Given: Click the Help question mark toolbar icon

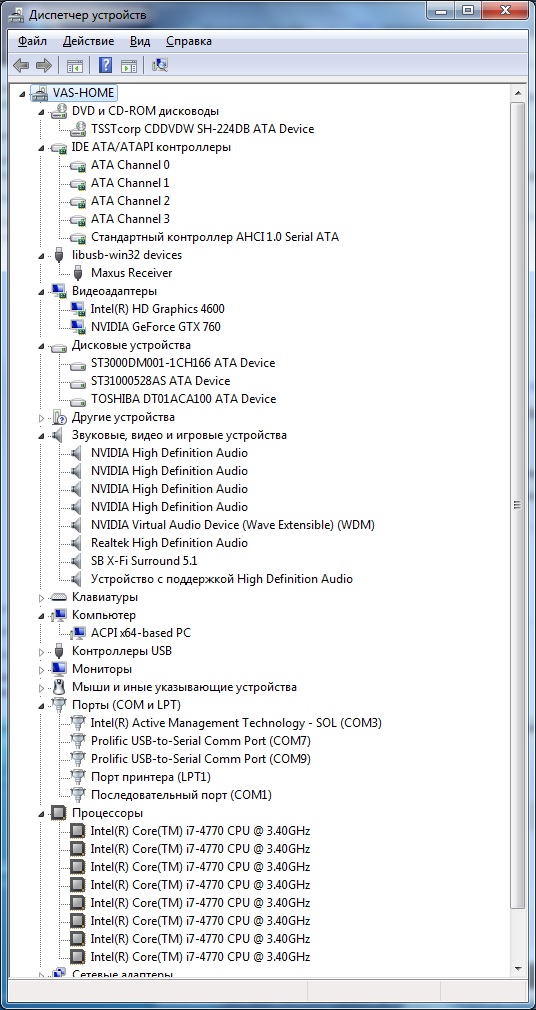Looking at the screenshot, I should 105,65.
